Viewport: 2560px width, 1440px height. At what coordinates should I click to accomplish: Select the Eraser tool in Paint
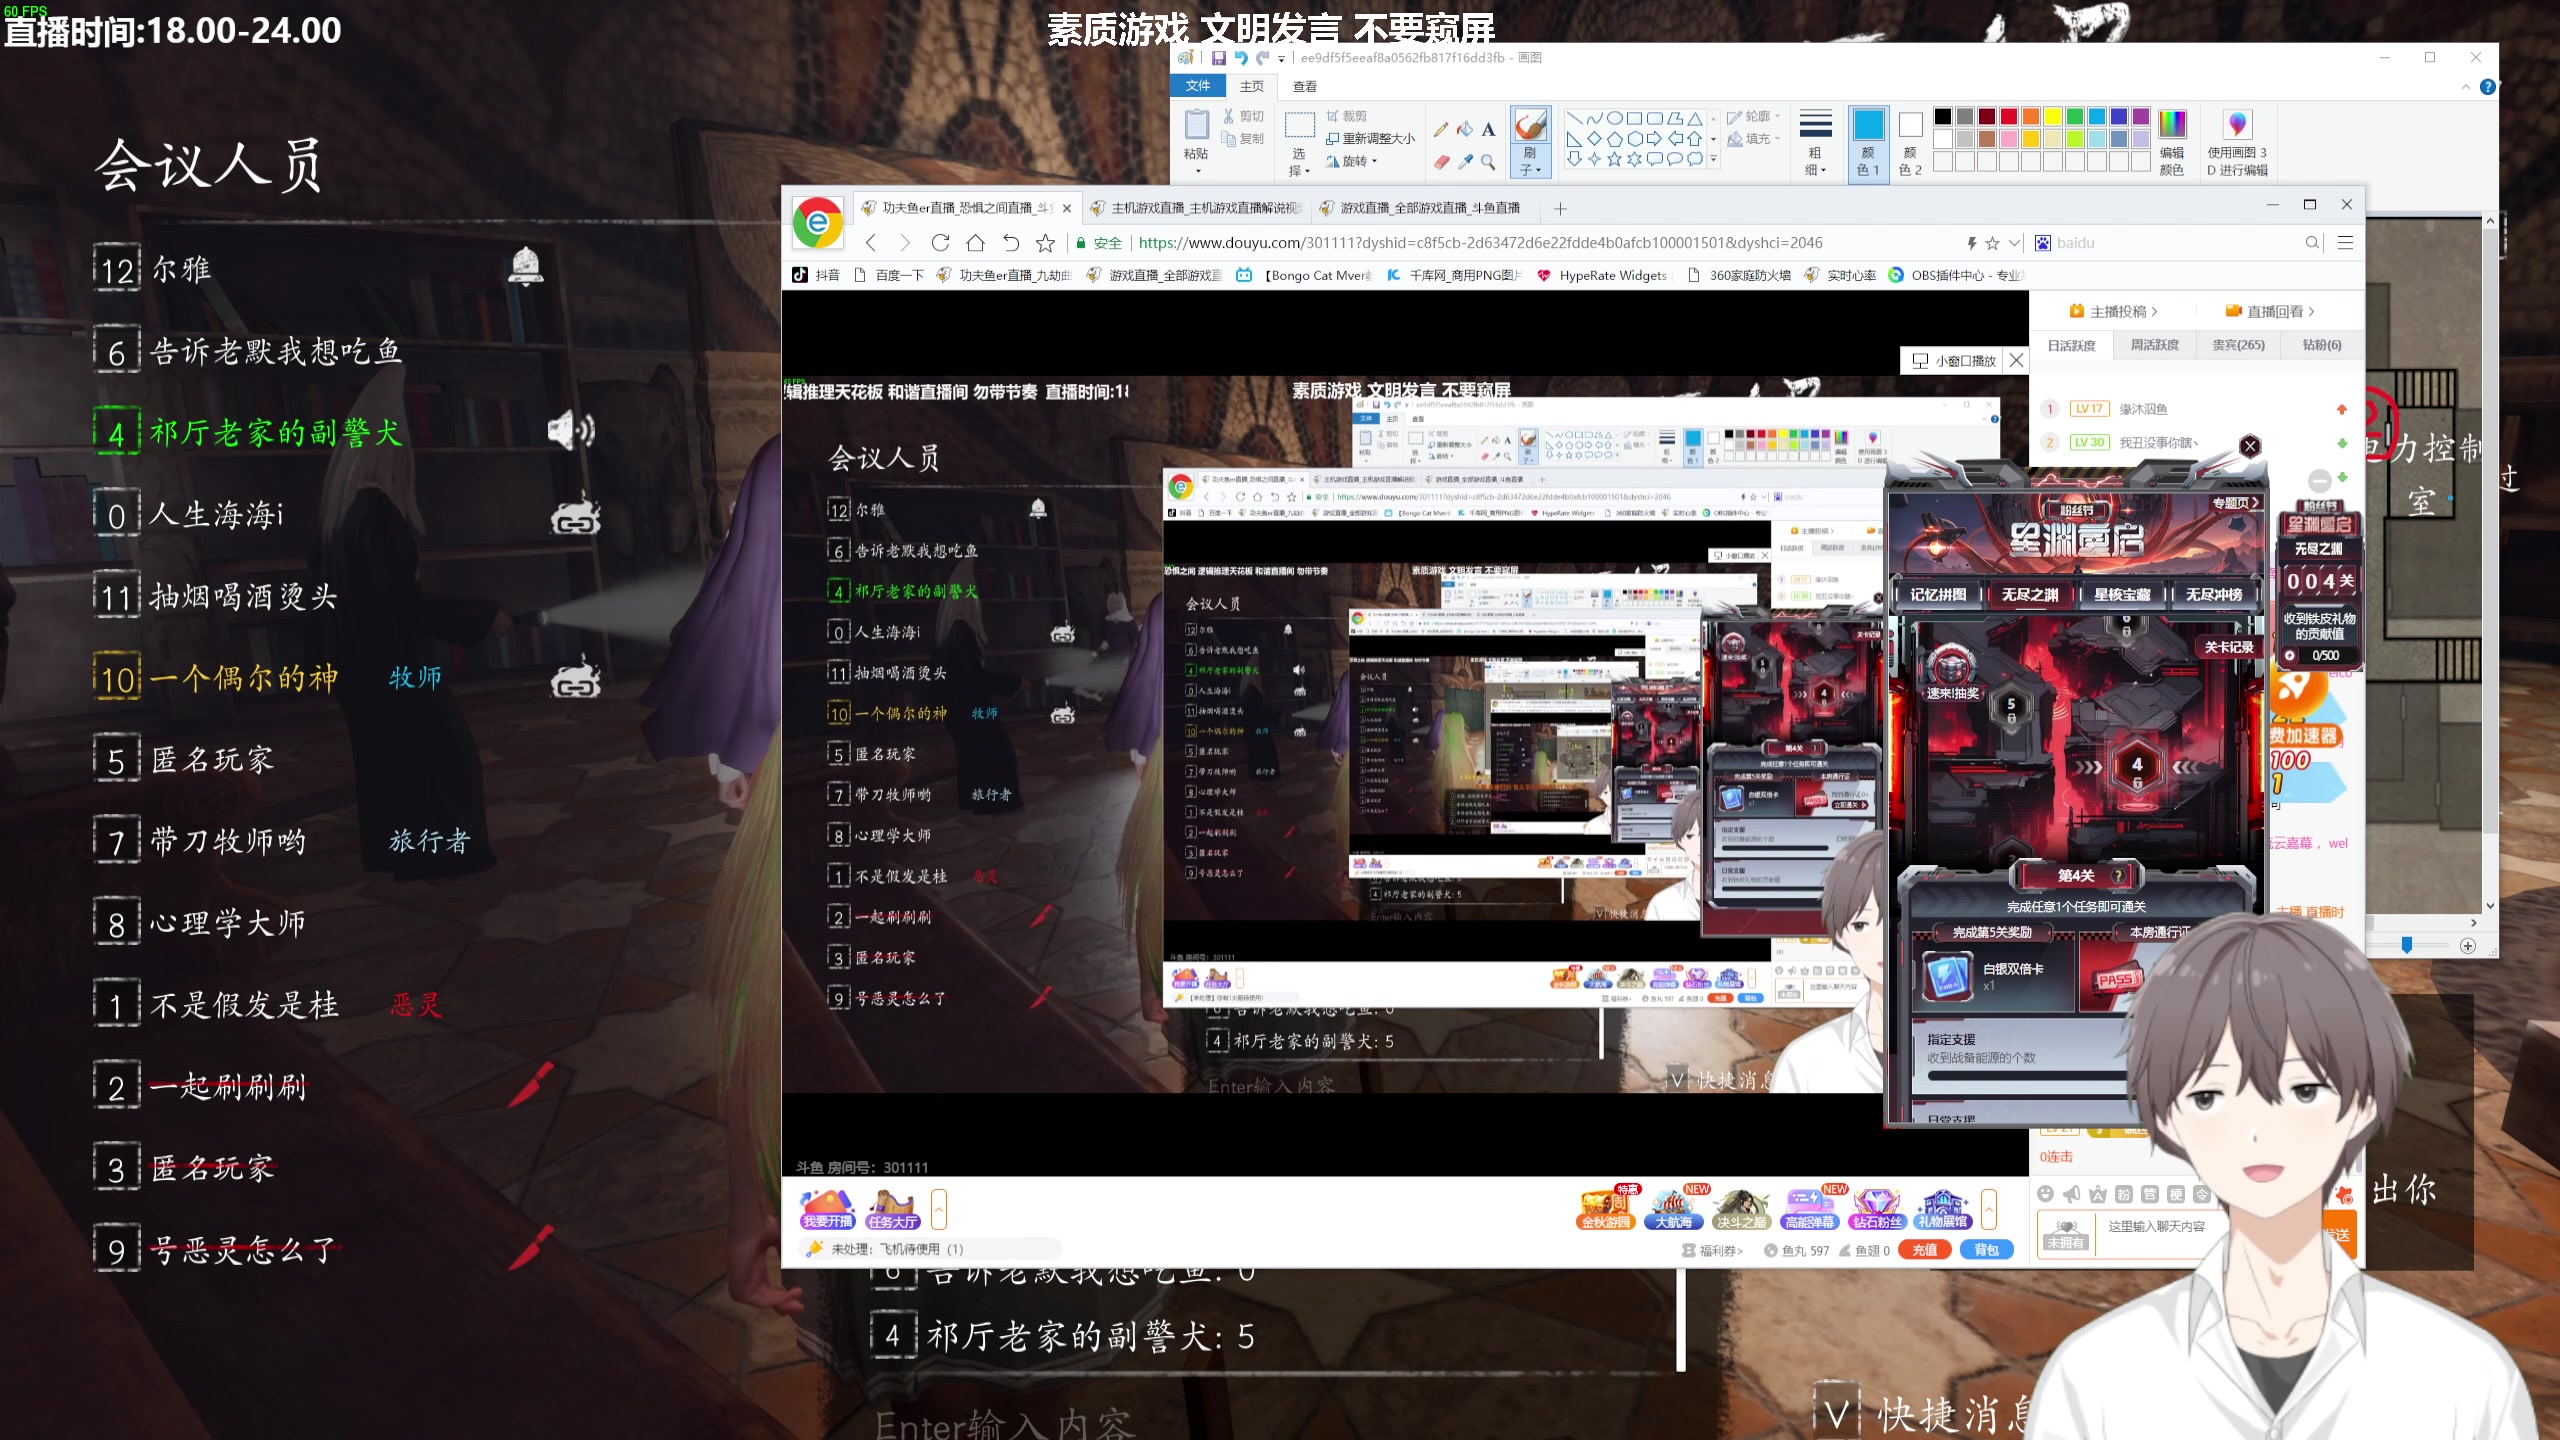click(1440, 161)
